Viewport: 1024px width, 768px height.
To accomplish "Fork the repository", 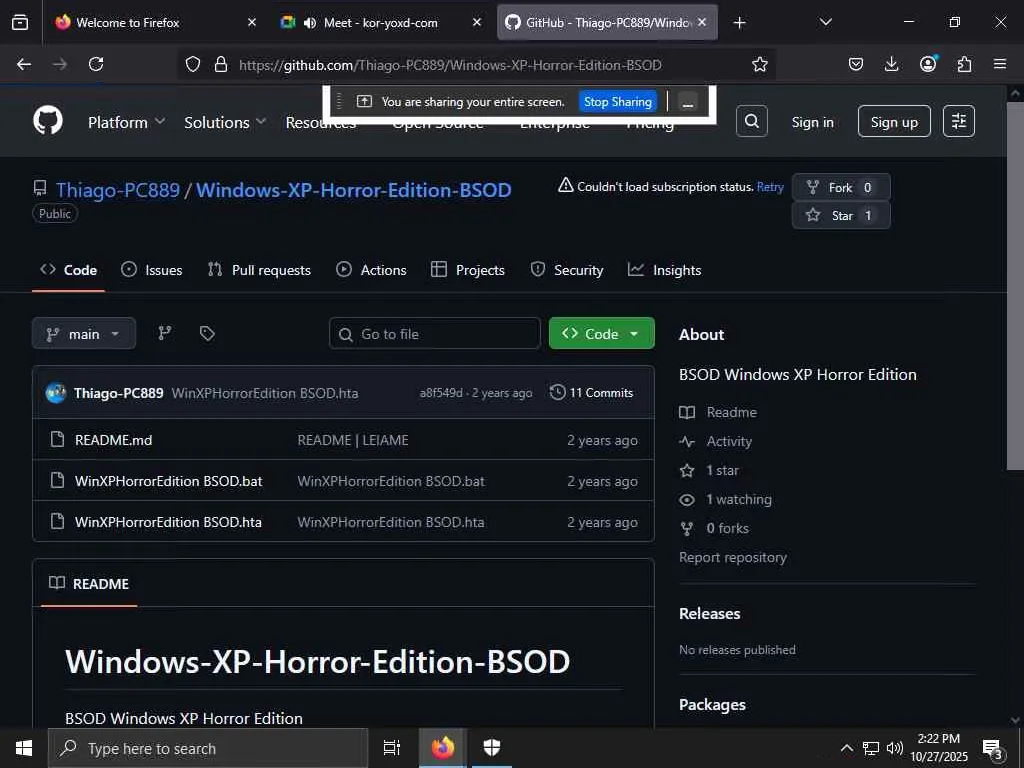I will [x=841, y=187].
